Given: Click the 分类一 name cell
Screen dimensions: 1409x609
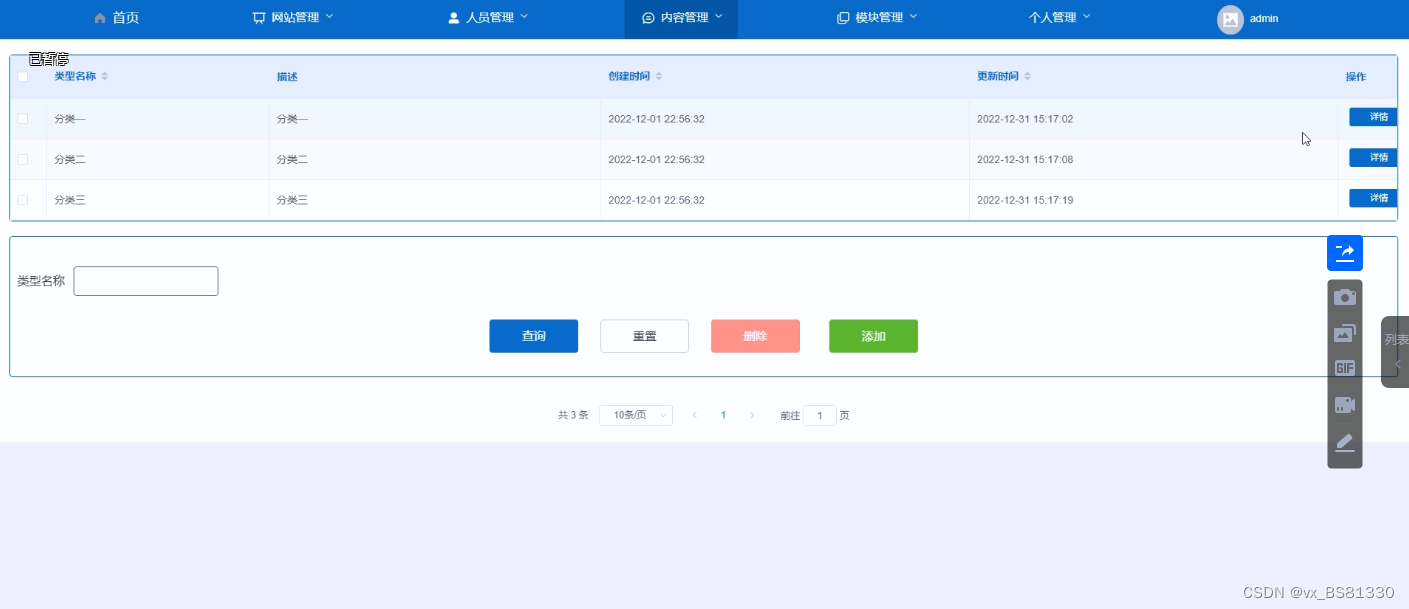Looking at the screenshot, I should point(70,119).
